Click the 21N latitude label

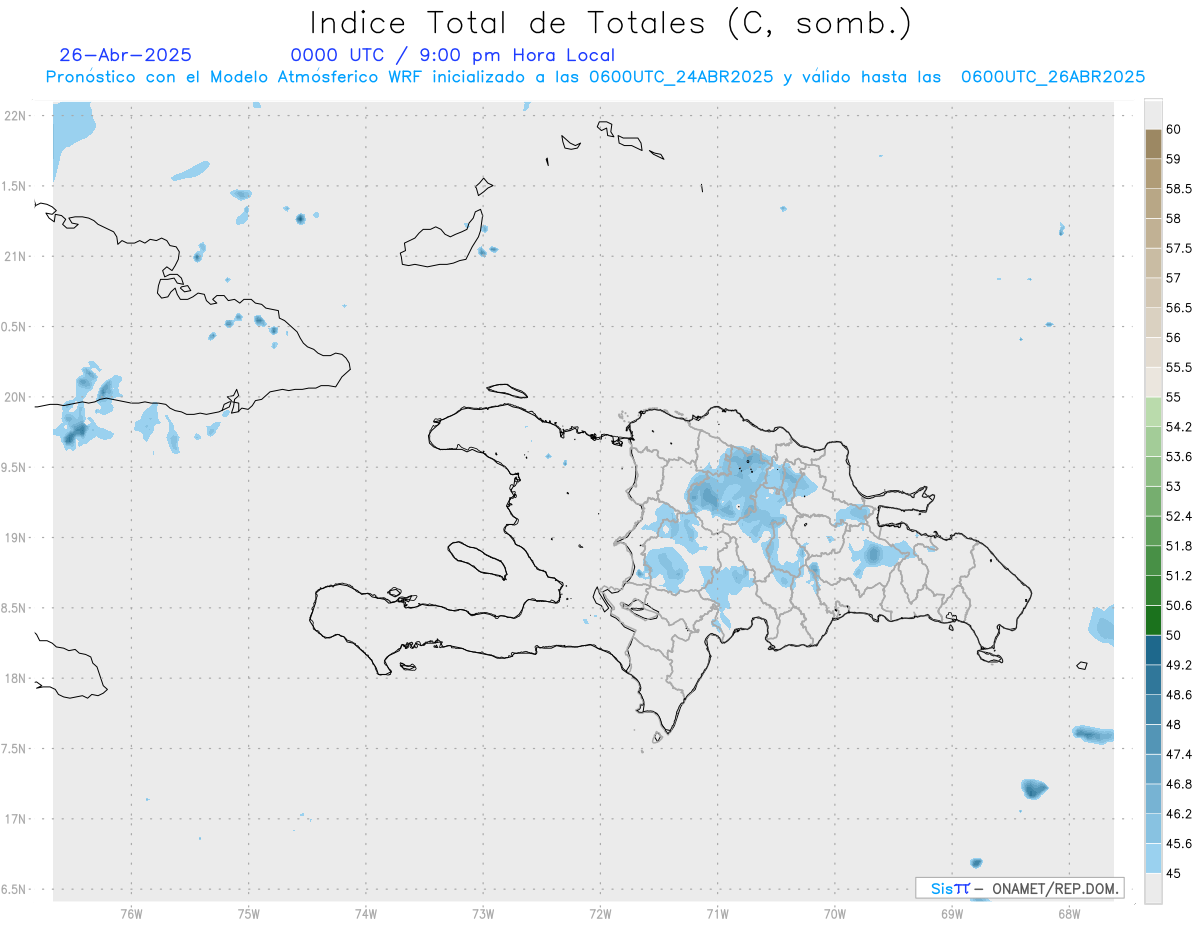15,257
